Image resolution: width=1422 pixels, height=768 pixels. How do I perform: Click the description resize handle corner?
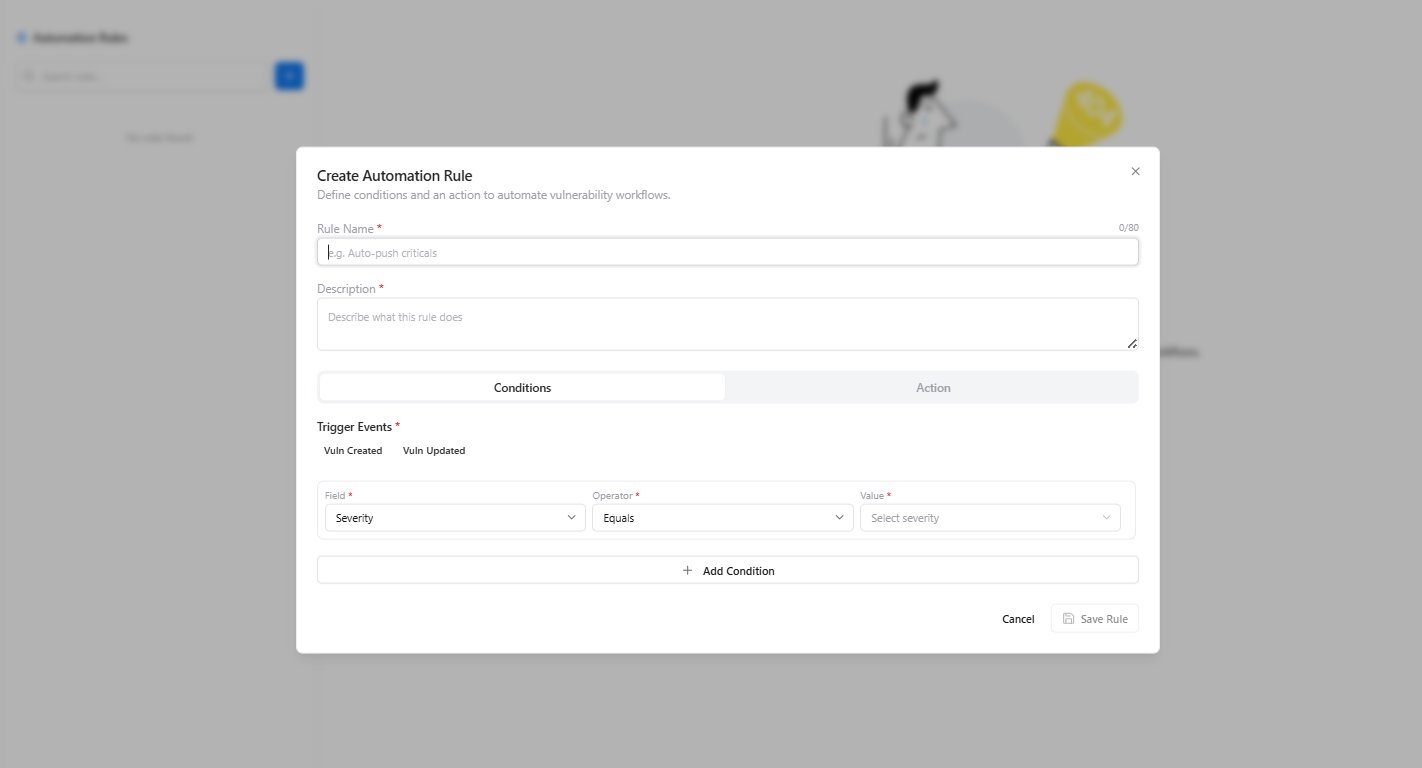click(1132, 344)
